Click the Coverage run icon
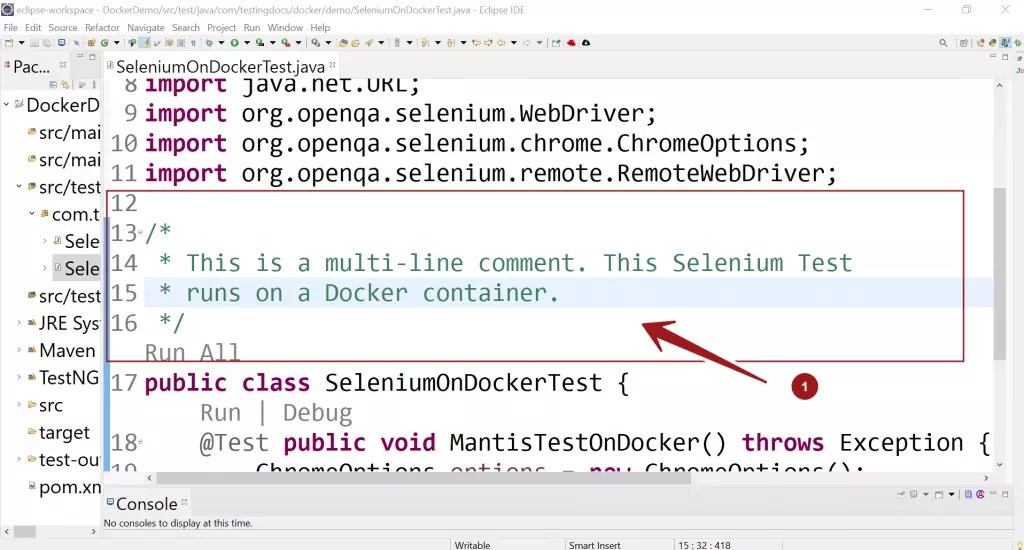This screenshot has width=1024, height=550. (260, 42)
